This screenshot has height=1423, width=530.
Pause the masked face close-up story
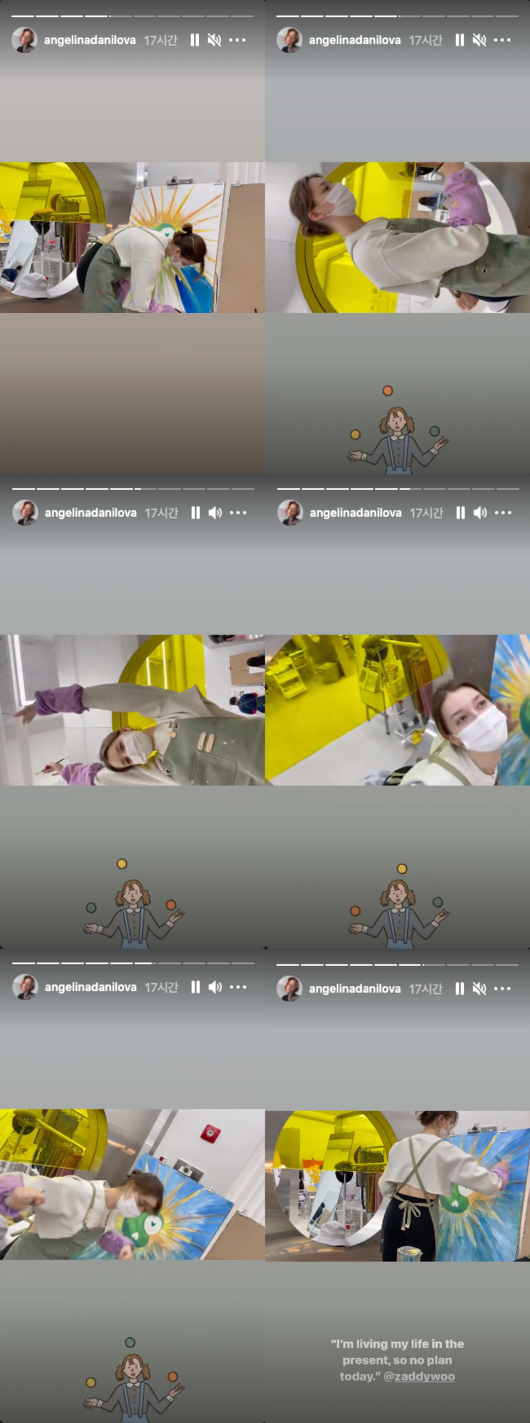point(460,512)
